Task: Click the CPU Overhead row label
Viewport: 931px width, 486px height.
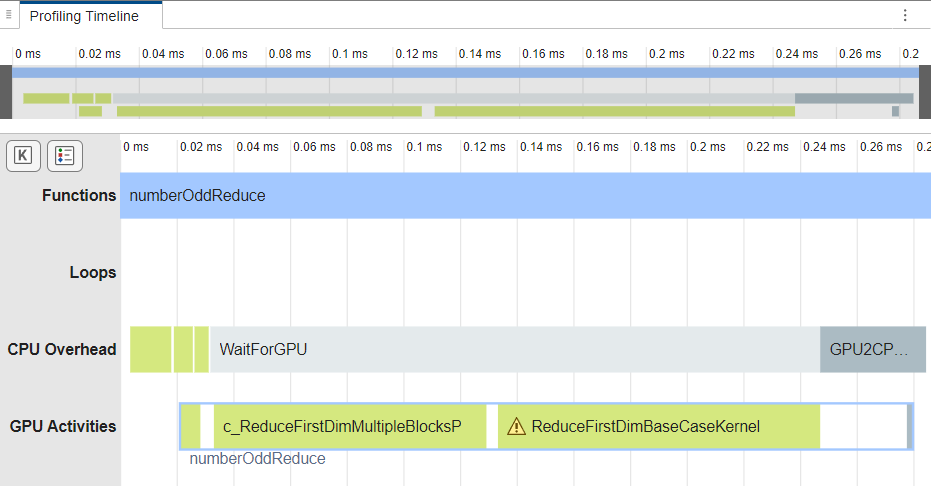Action: [62, 350]
